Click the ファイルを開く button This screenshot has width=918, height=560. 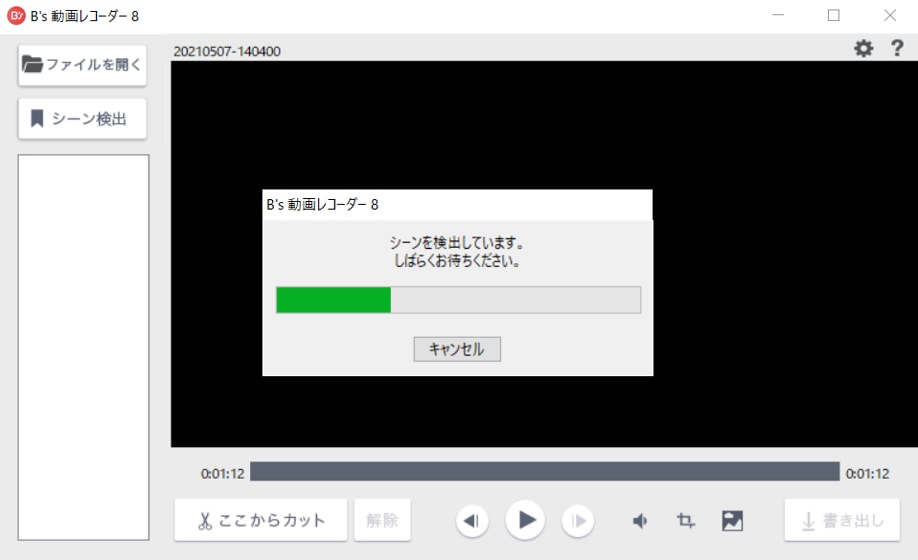(x=82, y=65)
